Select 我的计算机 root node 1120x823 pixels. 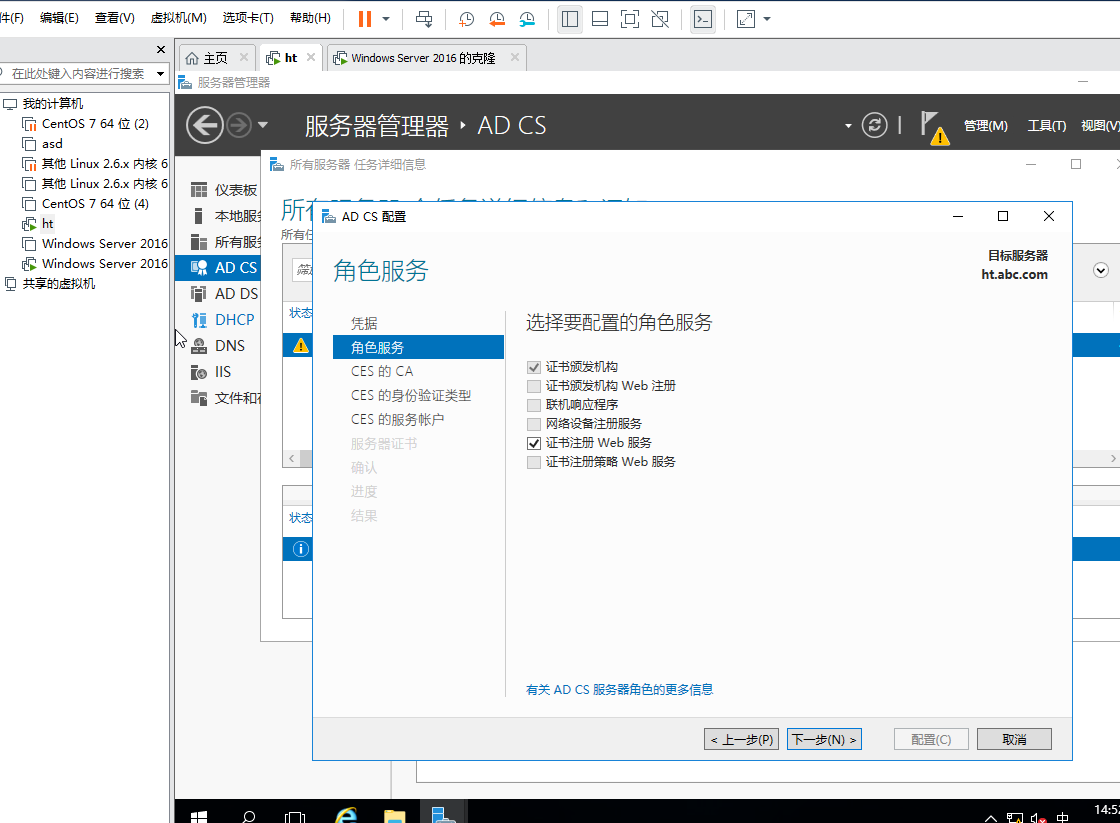pos(52,104)
